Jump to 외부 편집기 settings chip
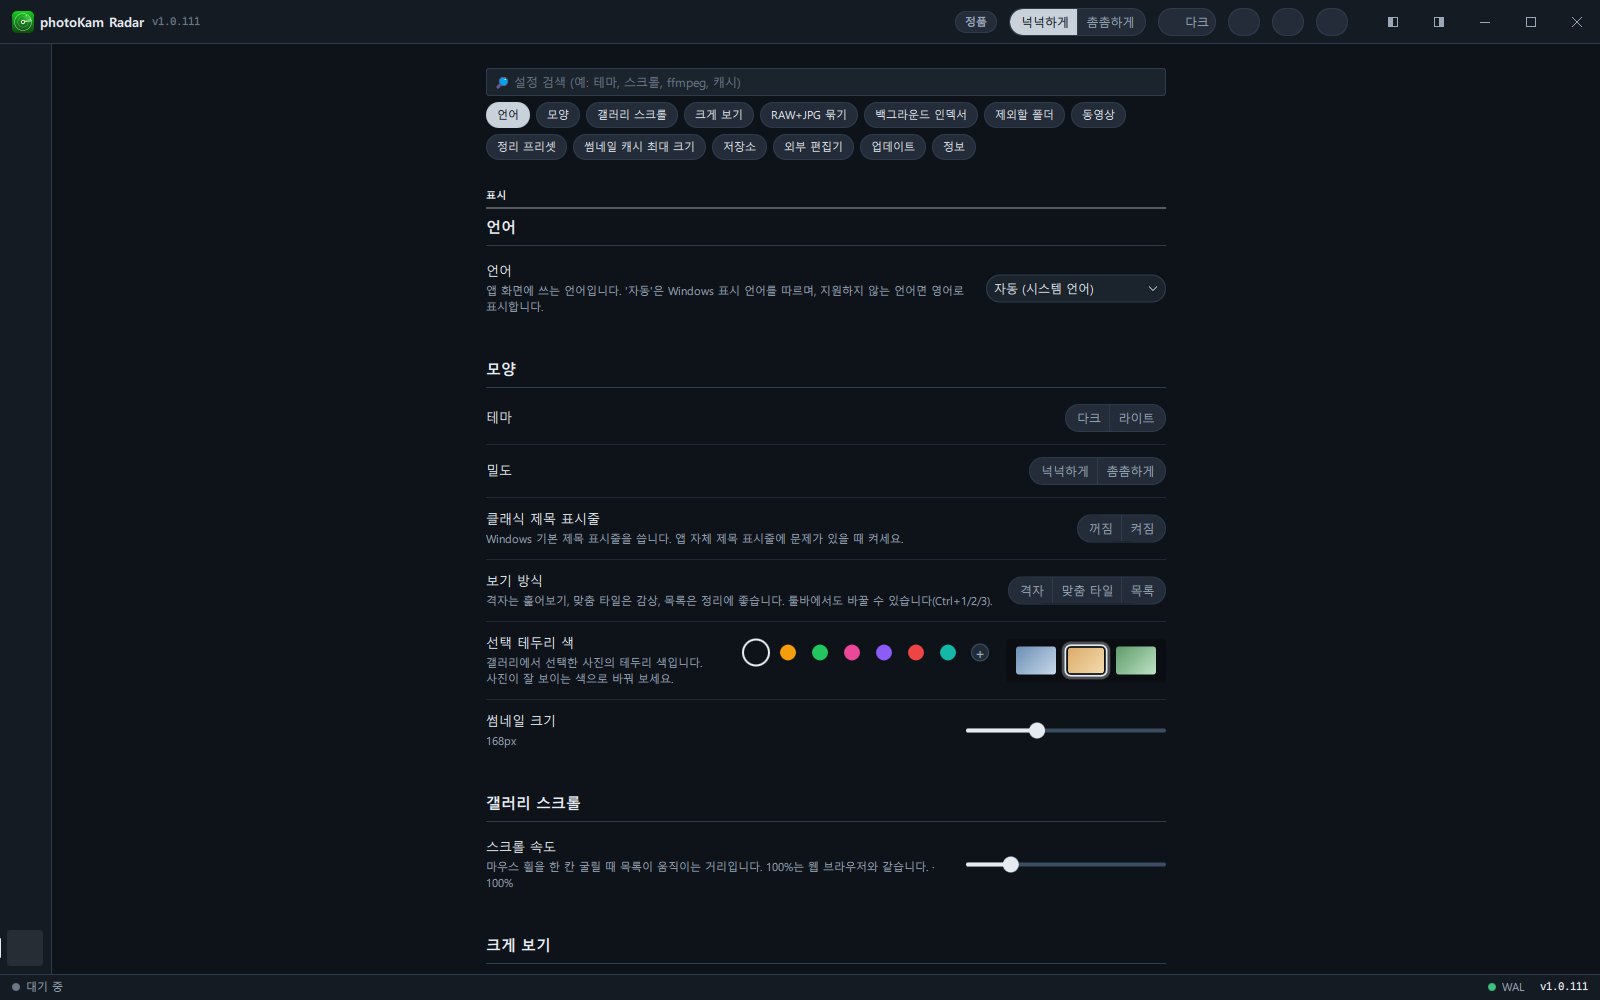 tap(813, 147)
